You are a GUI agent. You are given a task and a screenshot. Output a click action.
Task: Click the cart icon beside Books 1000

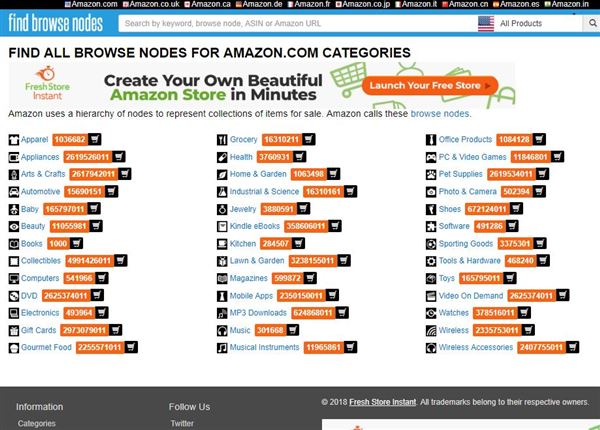[x=76, y=243]
